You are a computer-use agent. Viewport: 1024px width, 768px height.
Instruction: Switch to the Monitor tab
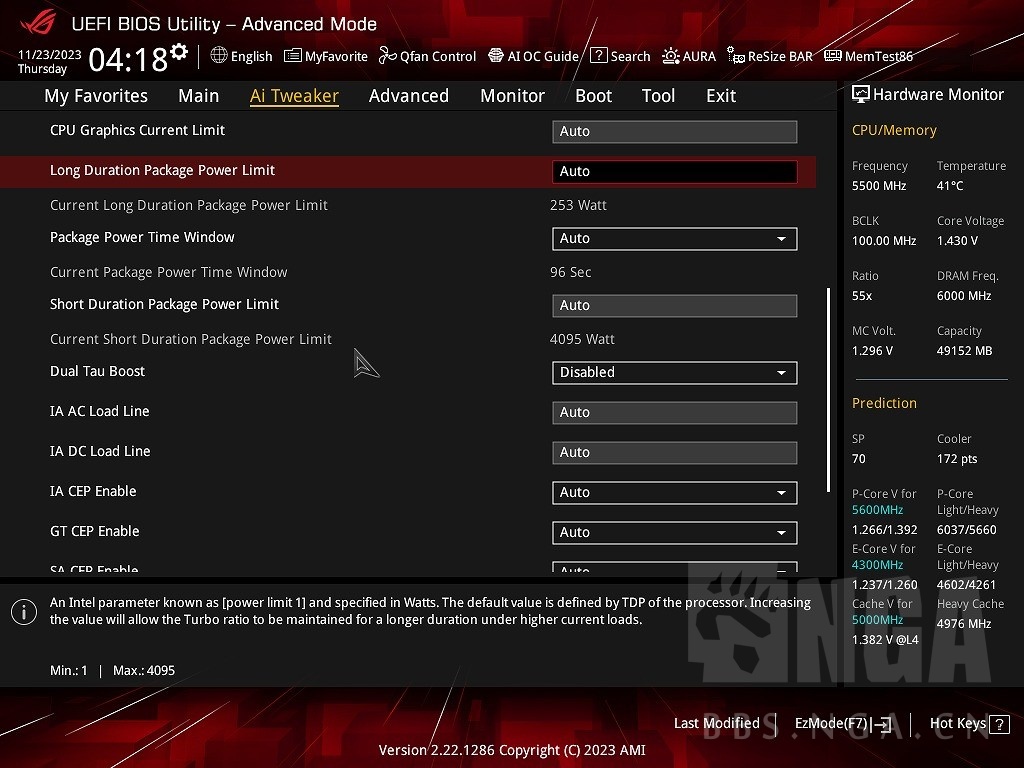pyautogui.click(x=512, y=95)
